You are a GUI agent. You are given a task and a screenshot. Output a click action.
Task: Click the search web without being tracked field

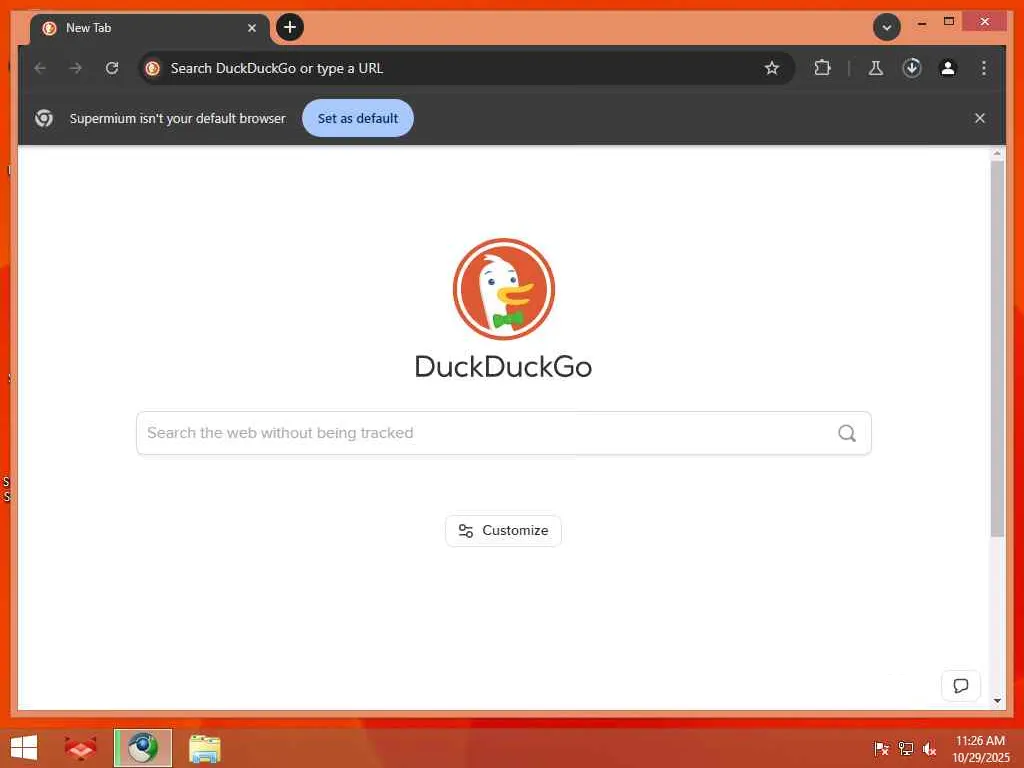point(504,433)
